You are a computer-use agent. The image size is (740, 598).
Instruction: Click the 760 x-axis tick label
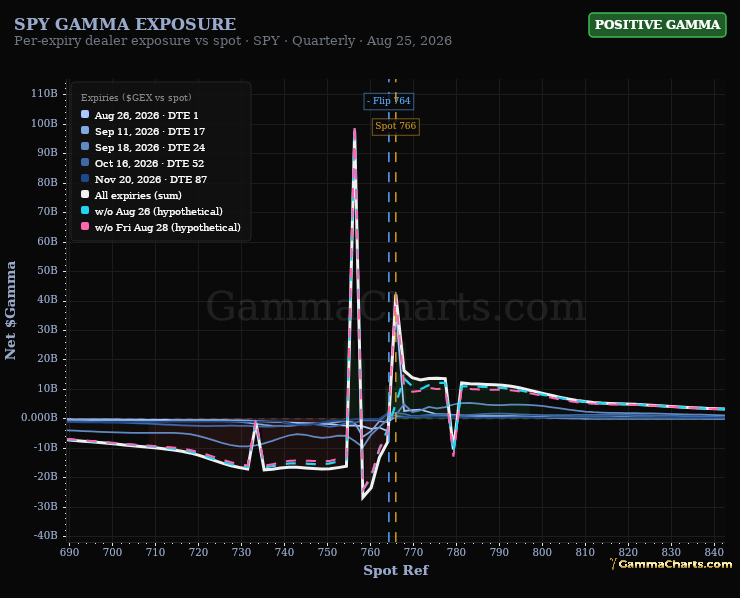(370, 552)
